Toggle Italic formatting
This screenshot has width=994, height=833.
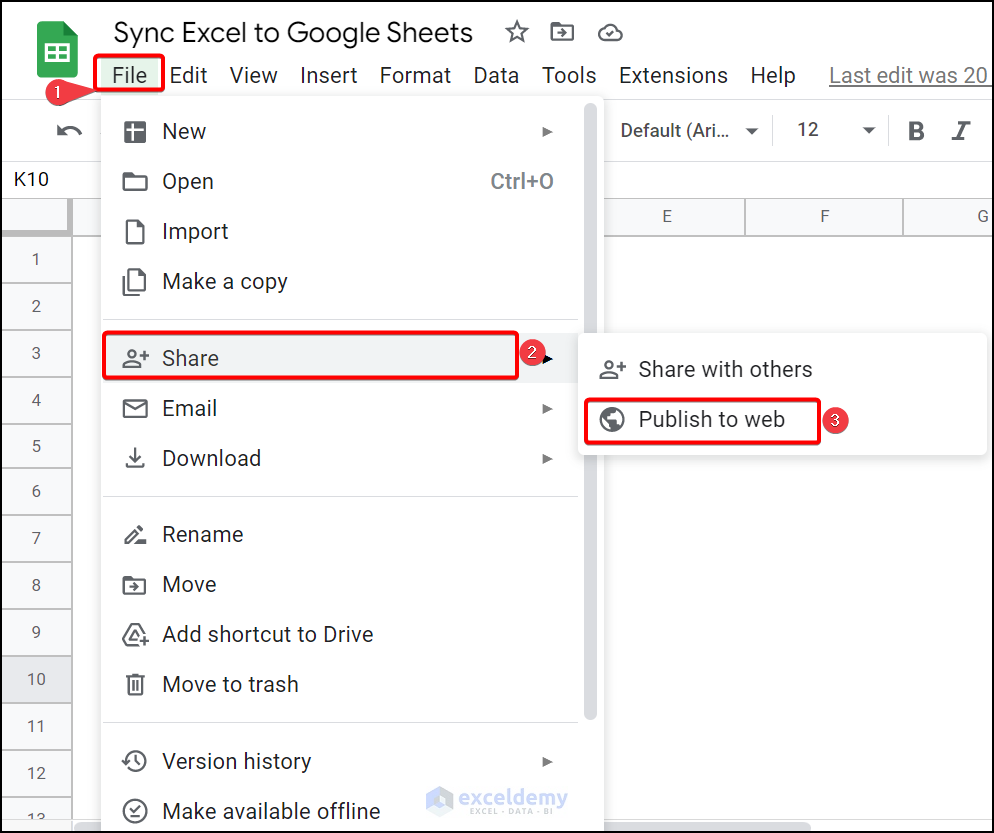(961, 131)
